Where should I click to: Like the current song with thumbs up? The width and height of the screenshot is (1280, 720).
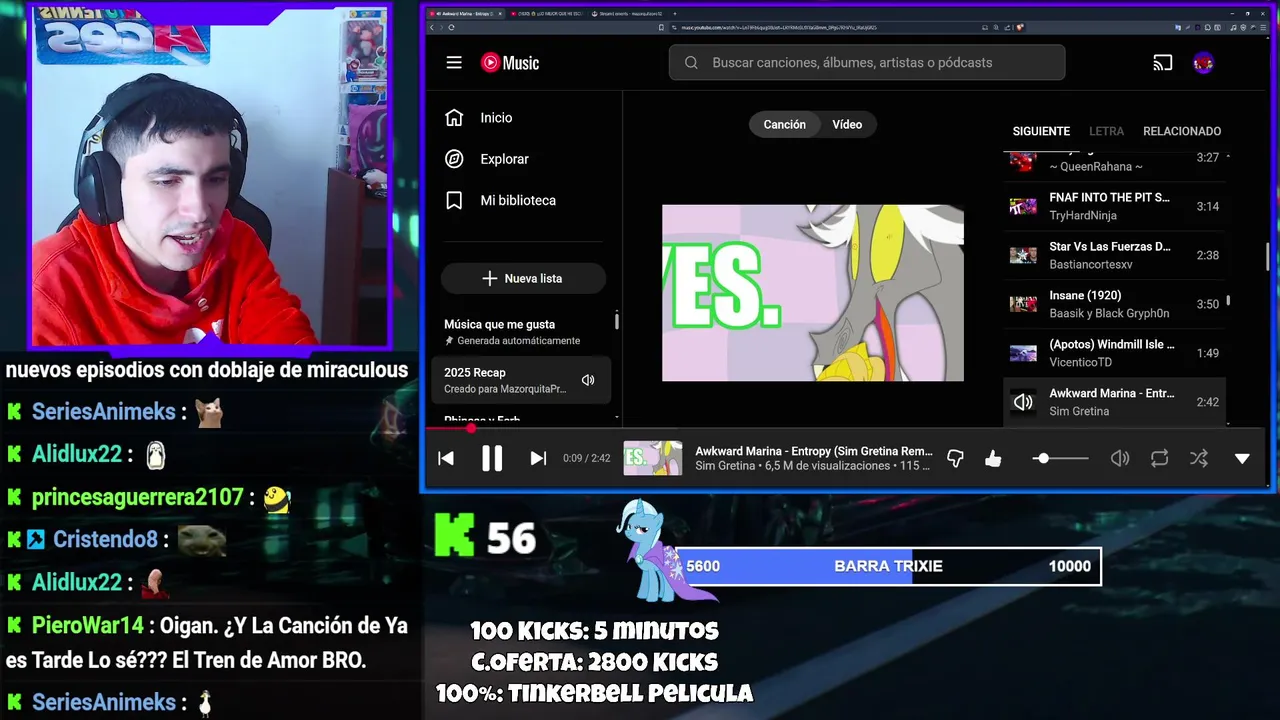coord(993,458)
